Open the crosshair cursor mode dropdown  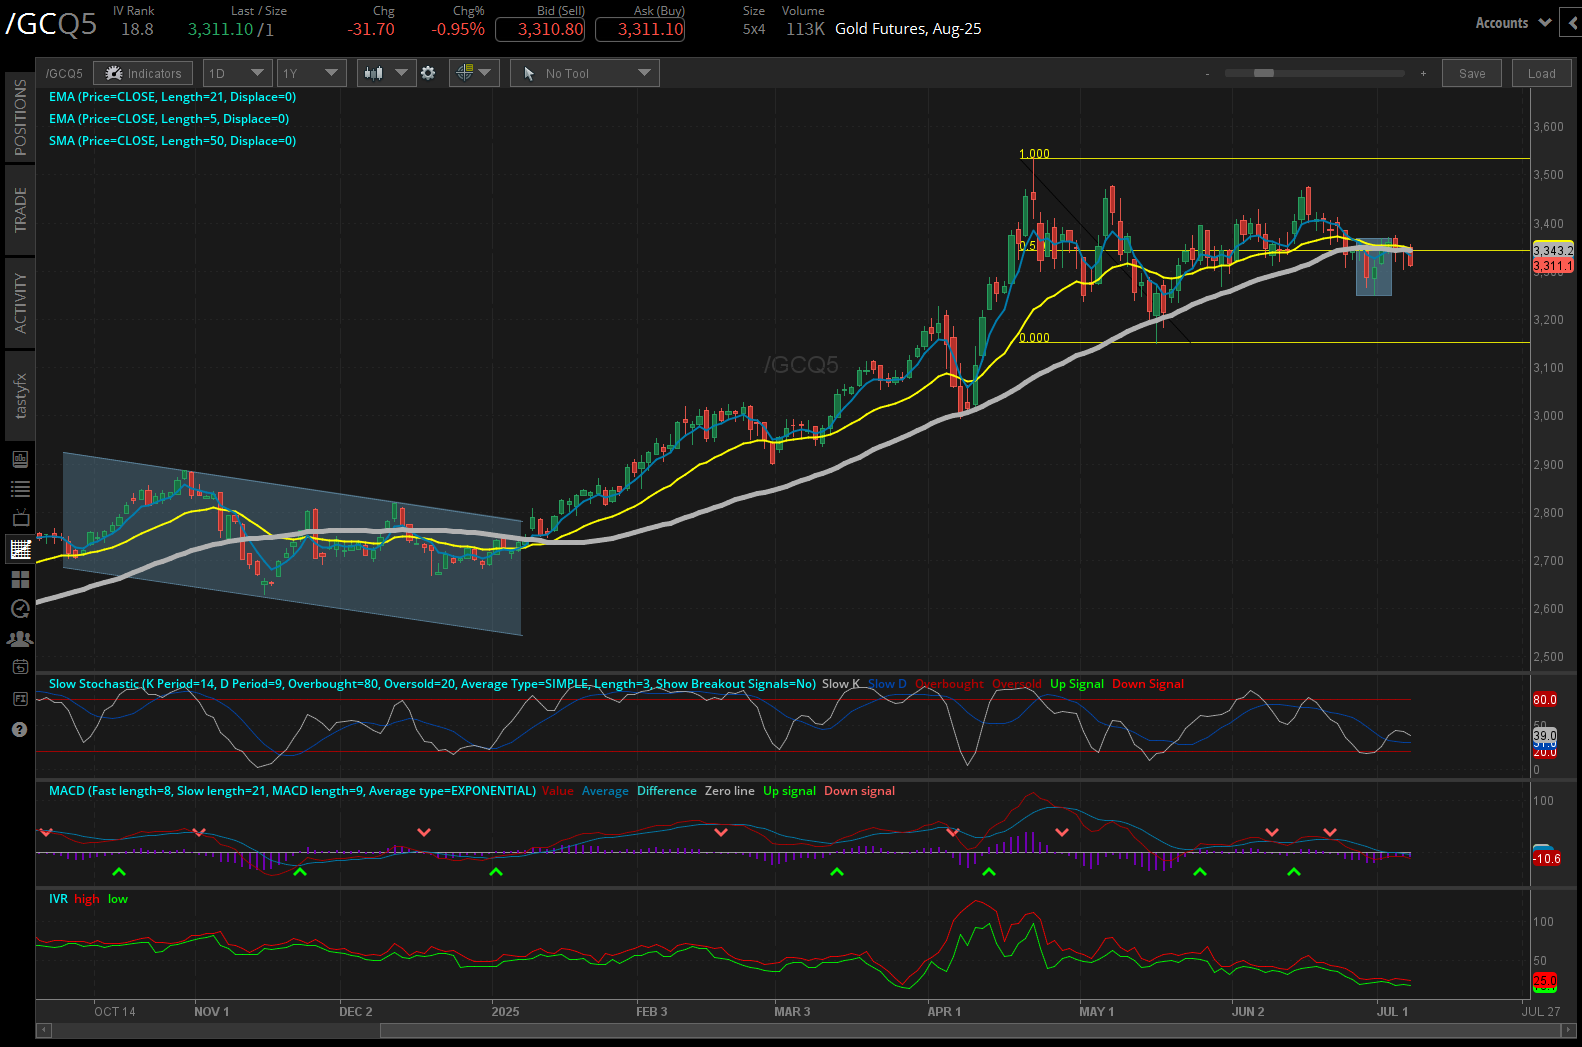coord(474,73)
